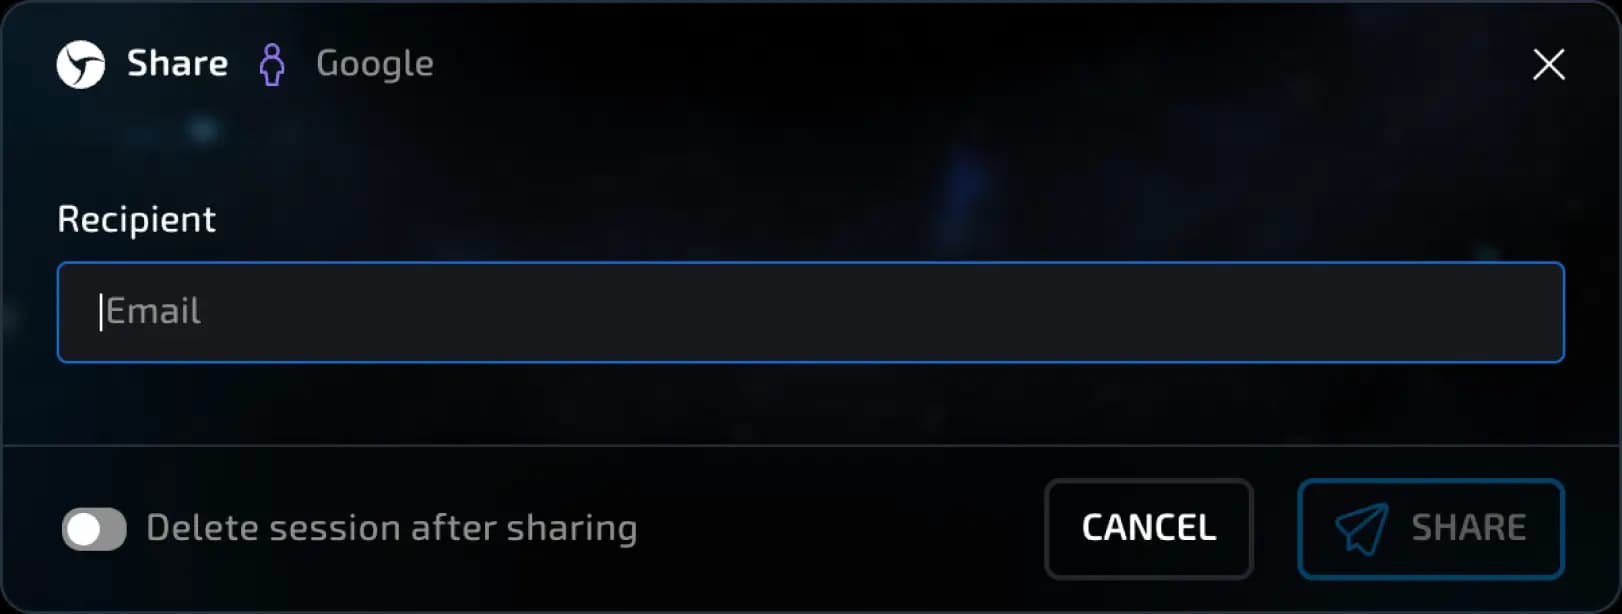Click the SHARE button
The width and height of the screenshot is (1622, 614).
(1431, 529)
